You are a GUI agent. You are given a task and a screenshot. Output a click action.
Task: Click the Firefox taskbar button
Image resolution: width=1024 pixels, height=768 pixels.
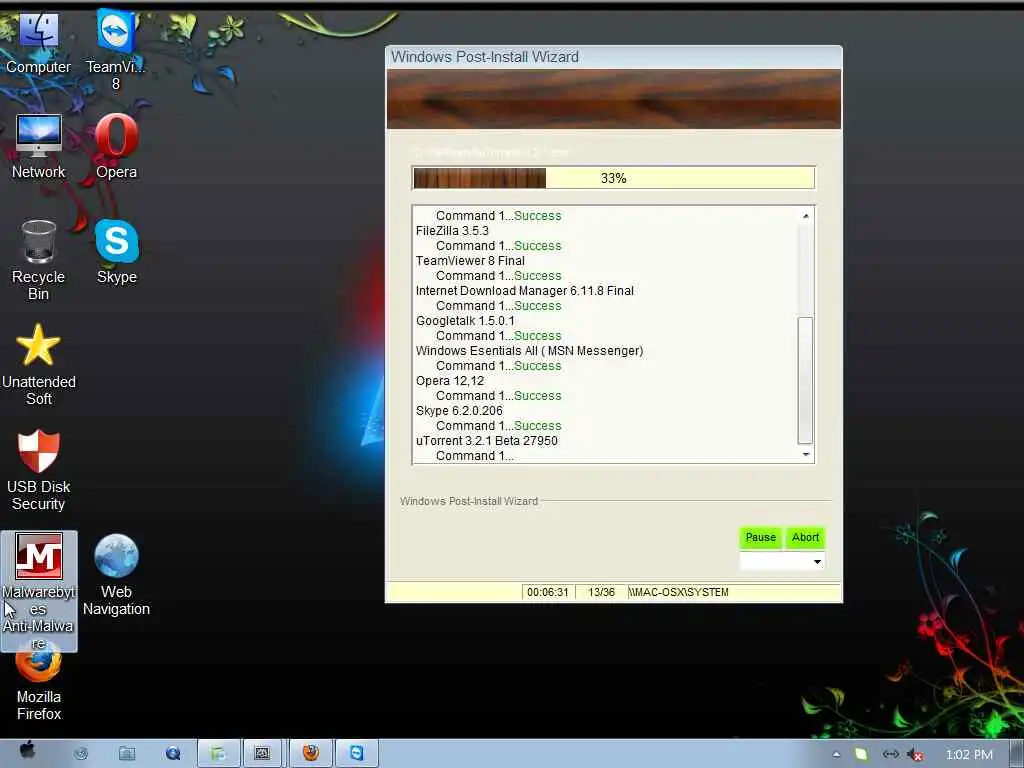click(x=311, y=753)
